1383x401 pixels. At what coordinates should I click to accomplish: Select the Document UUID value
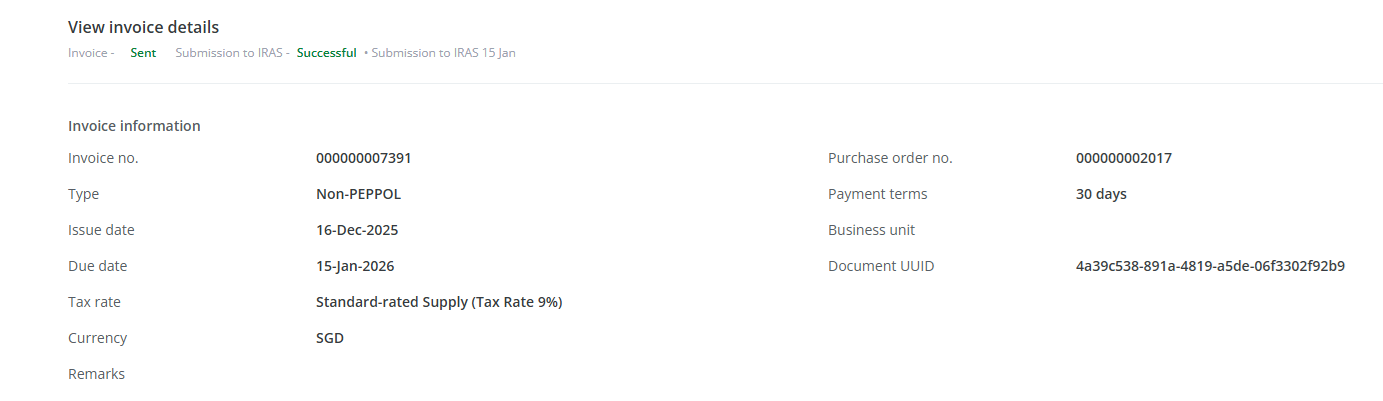click(x=1210, y=266)
